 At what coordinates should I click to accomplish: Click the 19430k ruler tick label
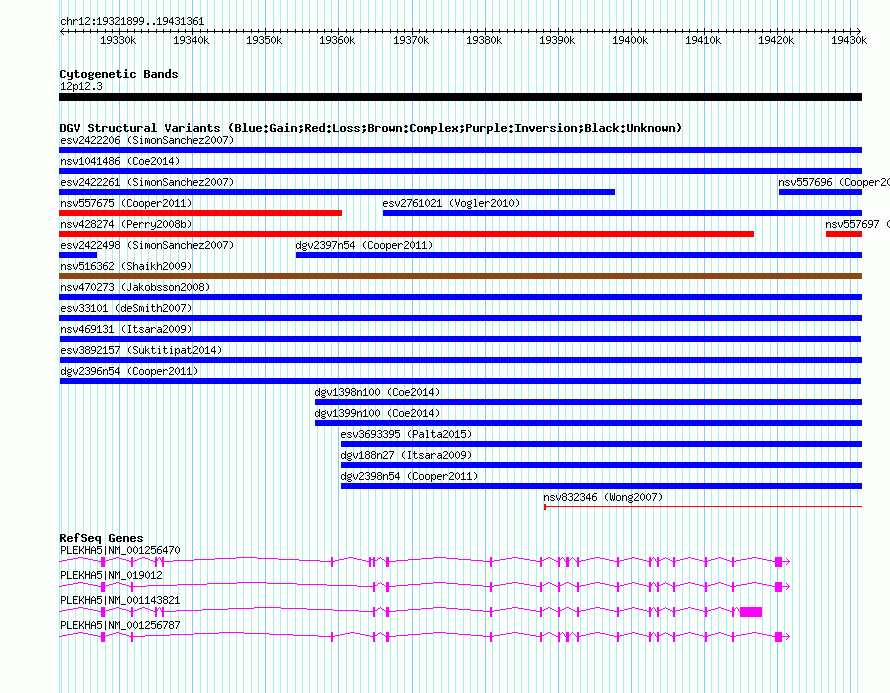pyautogui.click(x=849, y=40)
